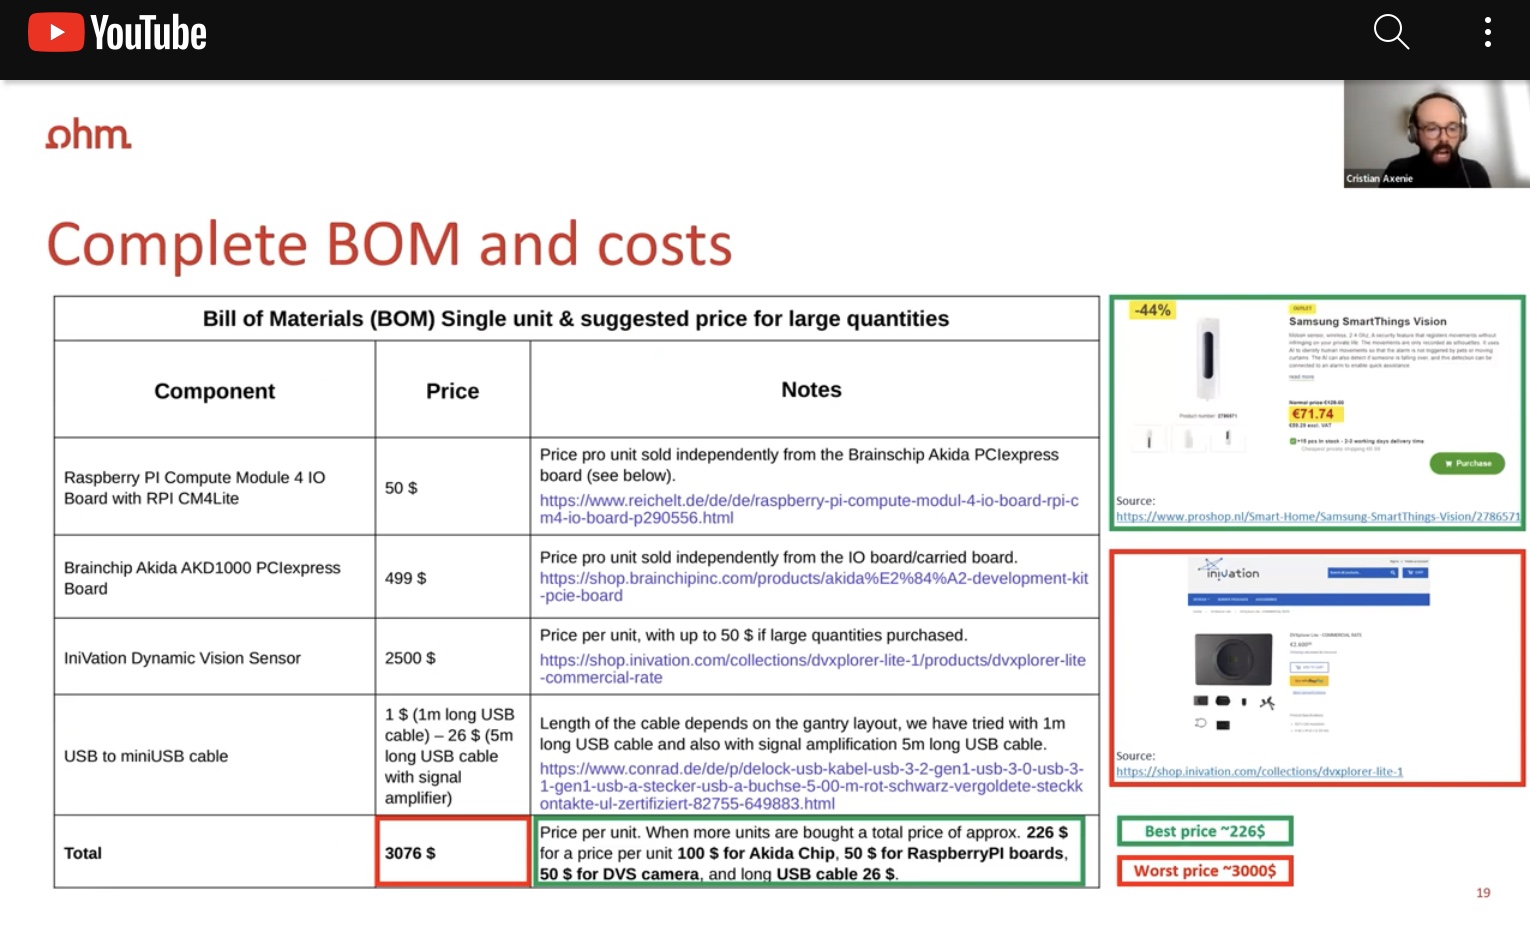Click the 'Price per unit. When more units' total note

coord(809,852)
